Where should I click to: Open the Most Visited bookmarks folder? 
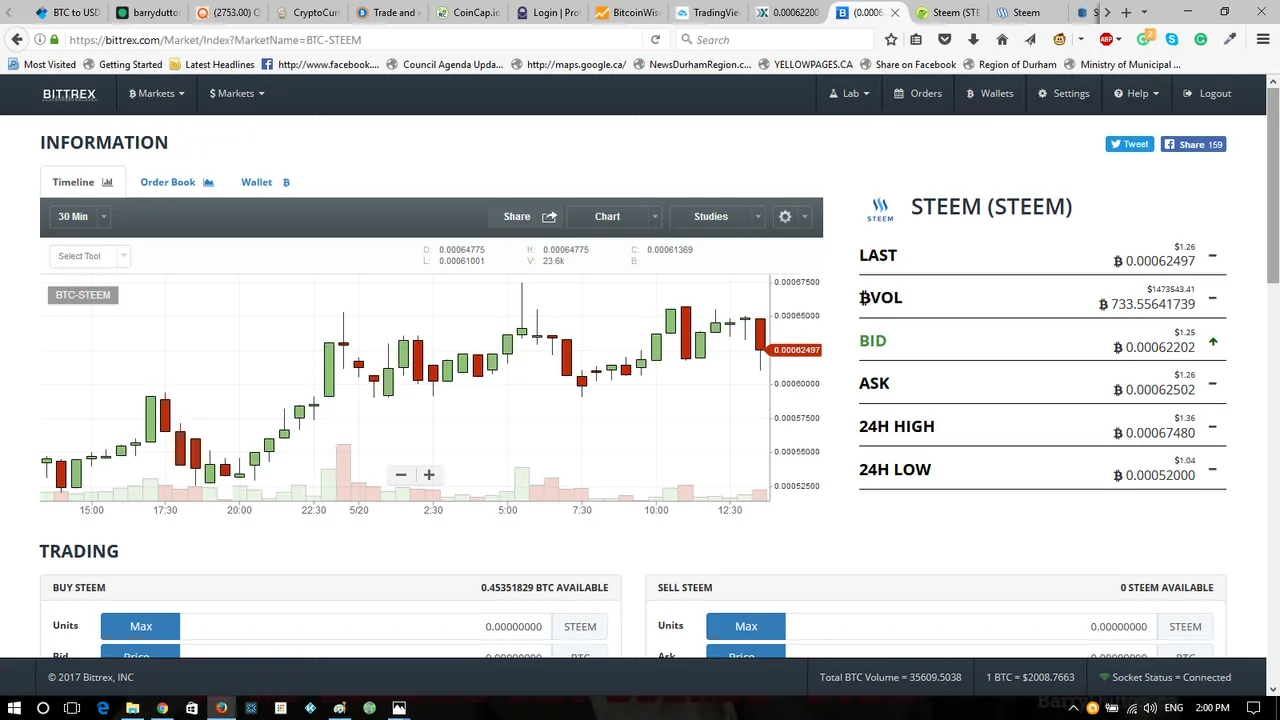coord(42,64)
